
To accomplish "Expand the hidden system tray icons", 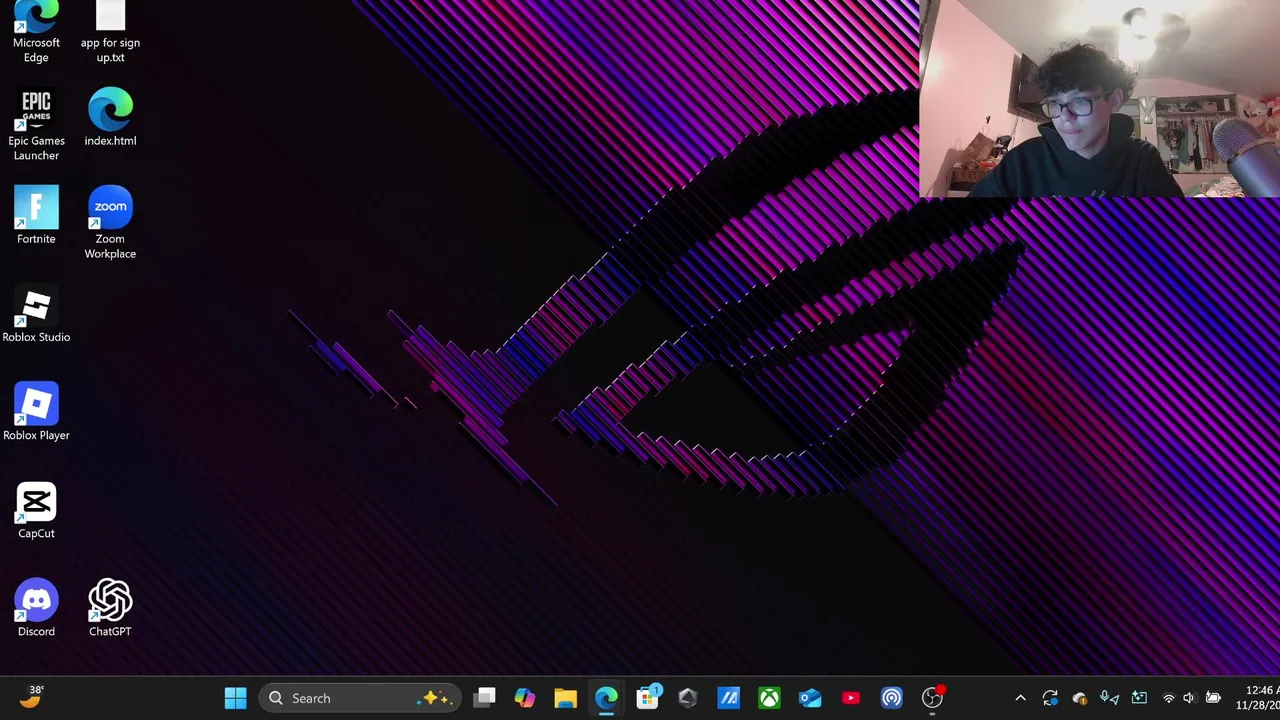I will click(1020, 698).
